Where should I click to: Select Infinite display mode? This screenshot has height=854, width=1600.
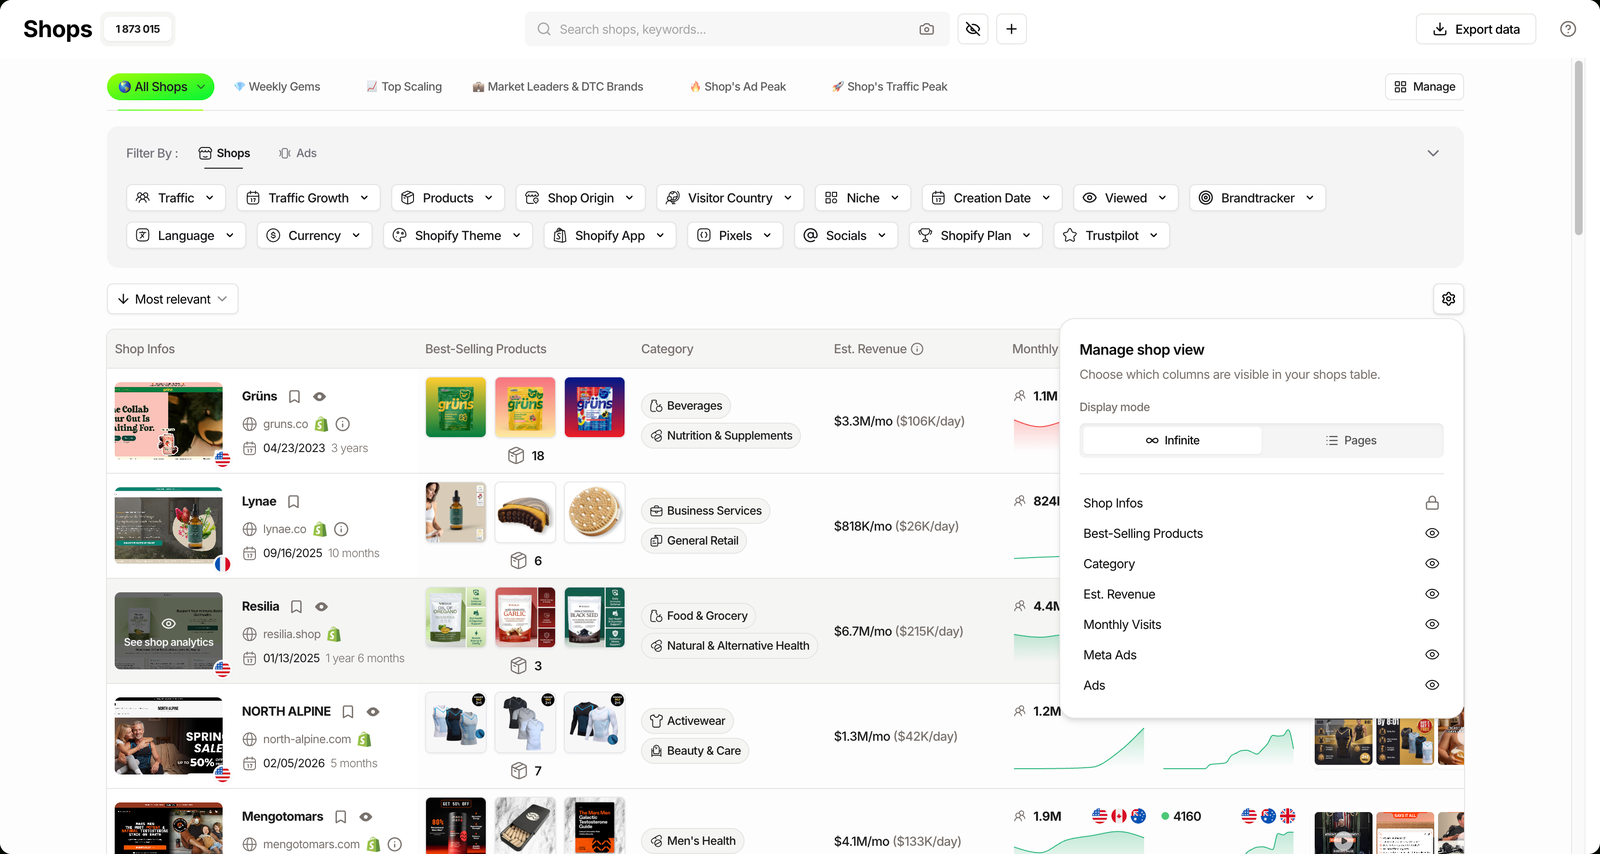[1172, 440]
